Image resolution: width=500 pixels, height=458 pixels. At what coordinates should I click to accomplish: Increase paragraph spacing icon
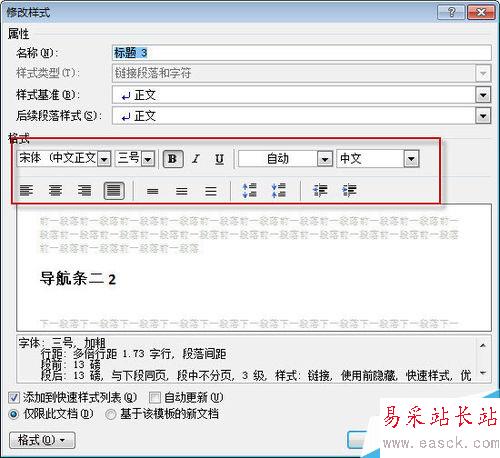point(249,191)
